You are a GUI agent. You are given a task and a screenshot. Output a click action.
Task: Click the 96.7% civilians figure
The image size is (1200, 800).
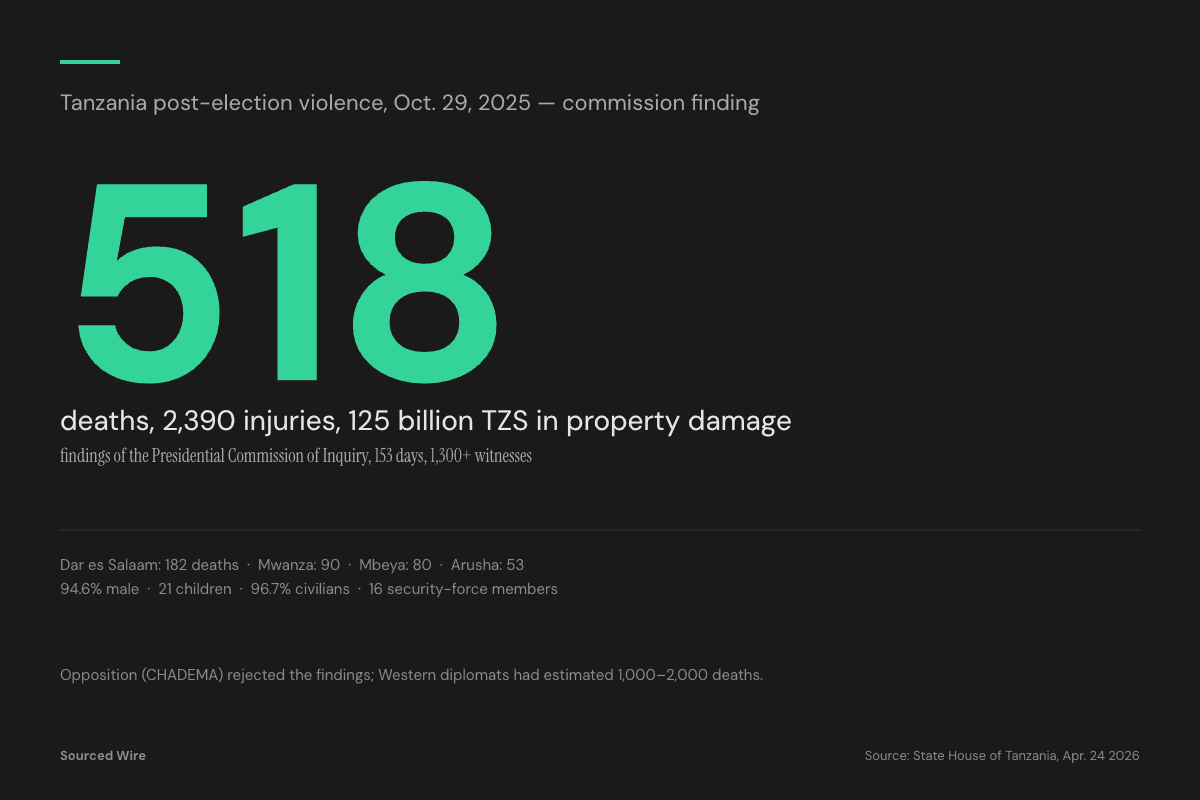(300, 588)
